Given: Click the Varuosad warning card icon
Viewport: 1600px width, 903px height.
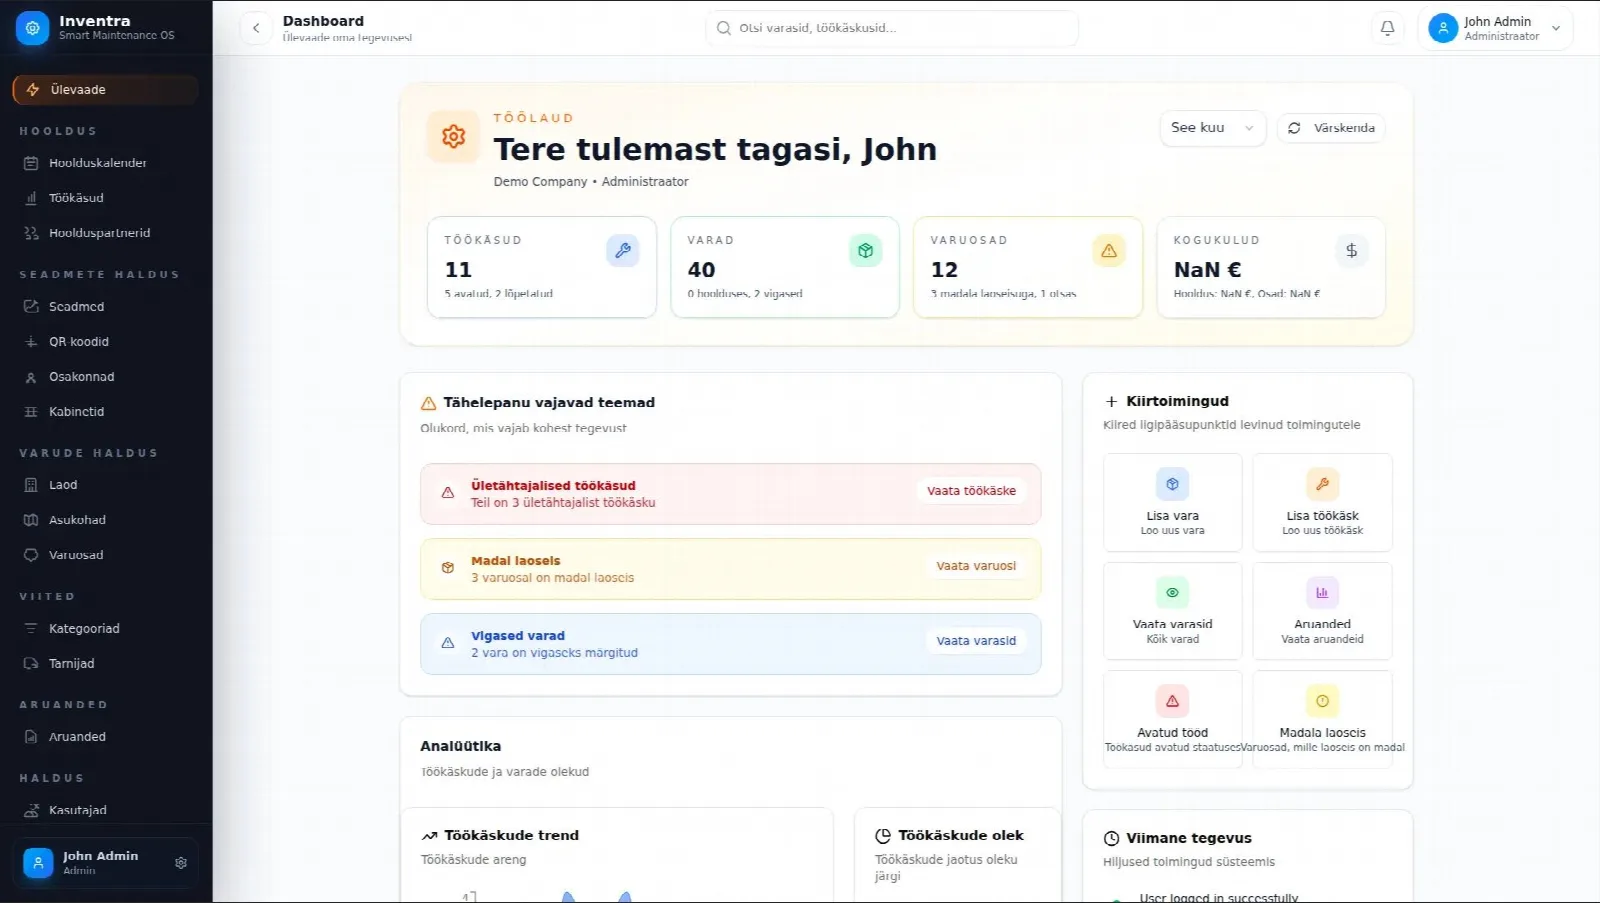Looking at the screenshot, I should (1109, 251).
